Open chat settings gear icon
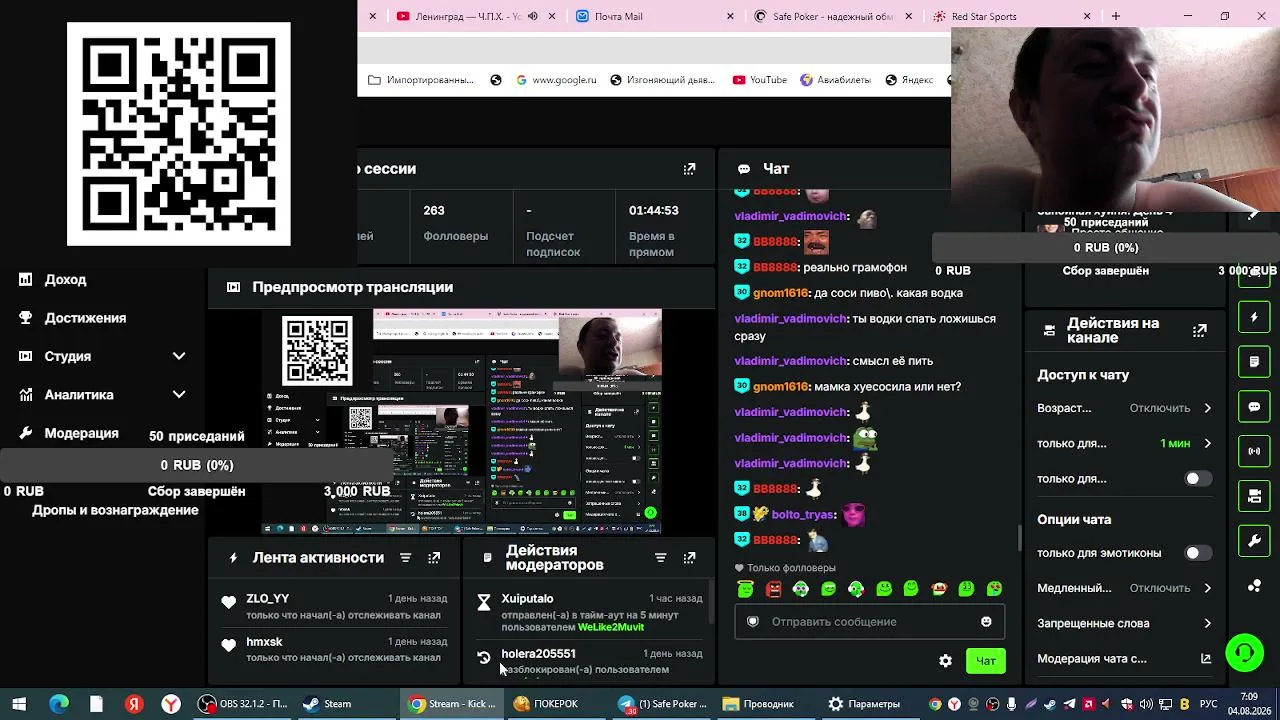The height and width of the screenshot is (720, 1280). [945, 661]
